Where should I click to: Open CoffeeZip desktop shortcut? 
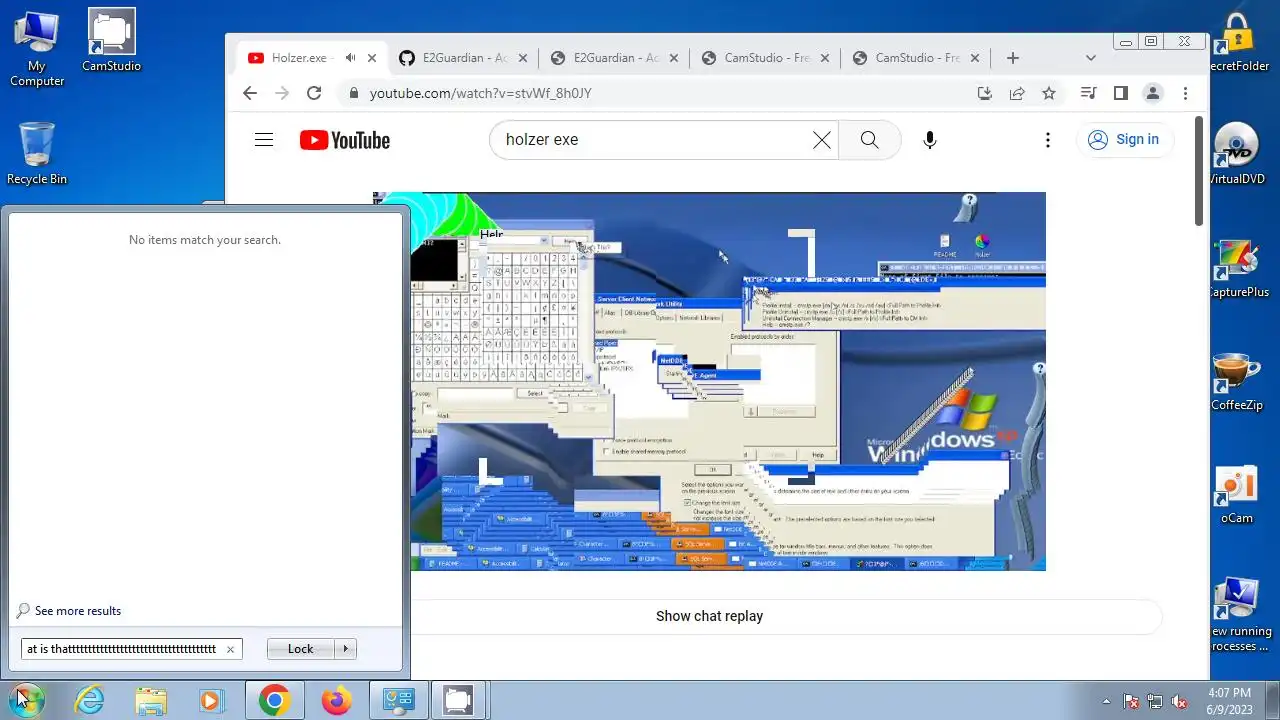click(1237, 382)
